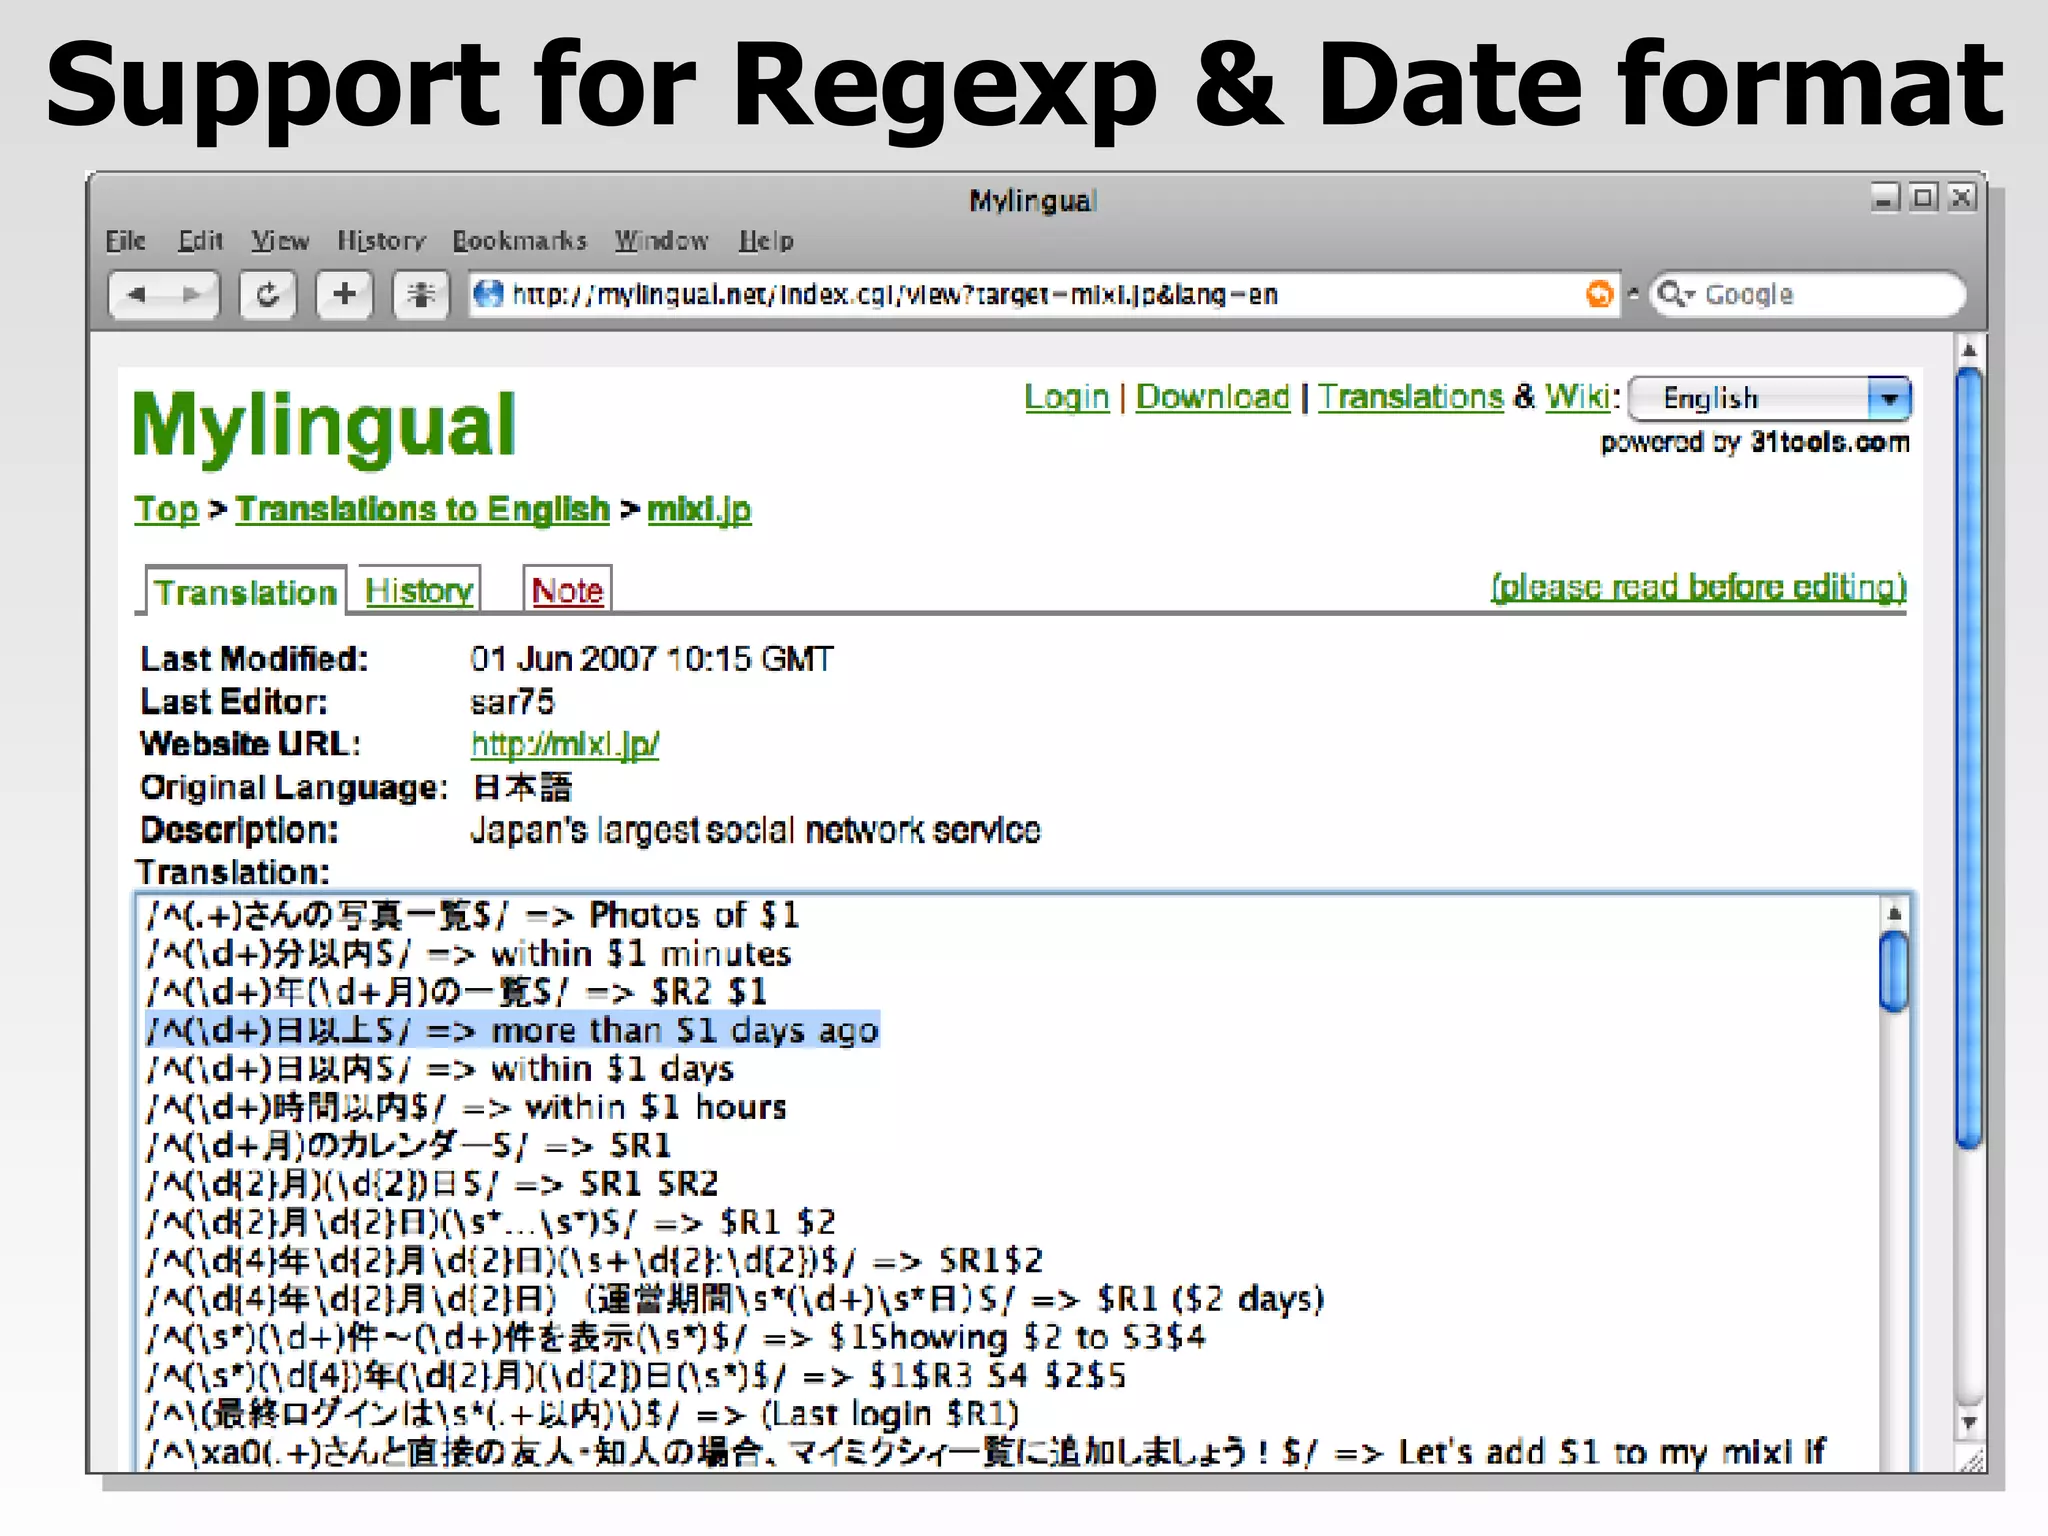Click the '(Last login $R1)' line
The width and height of the screenshot is (2048, 1536).
click(x=582, y=1414)
